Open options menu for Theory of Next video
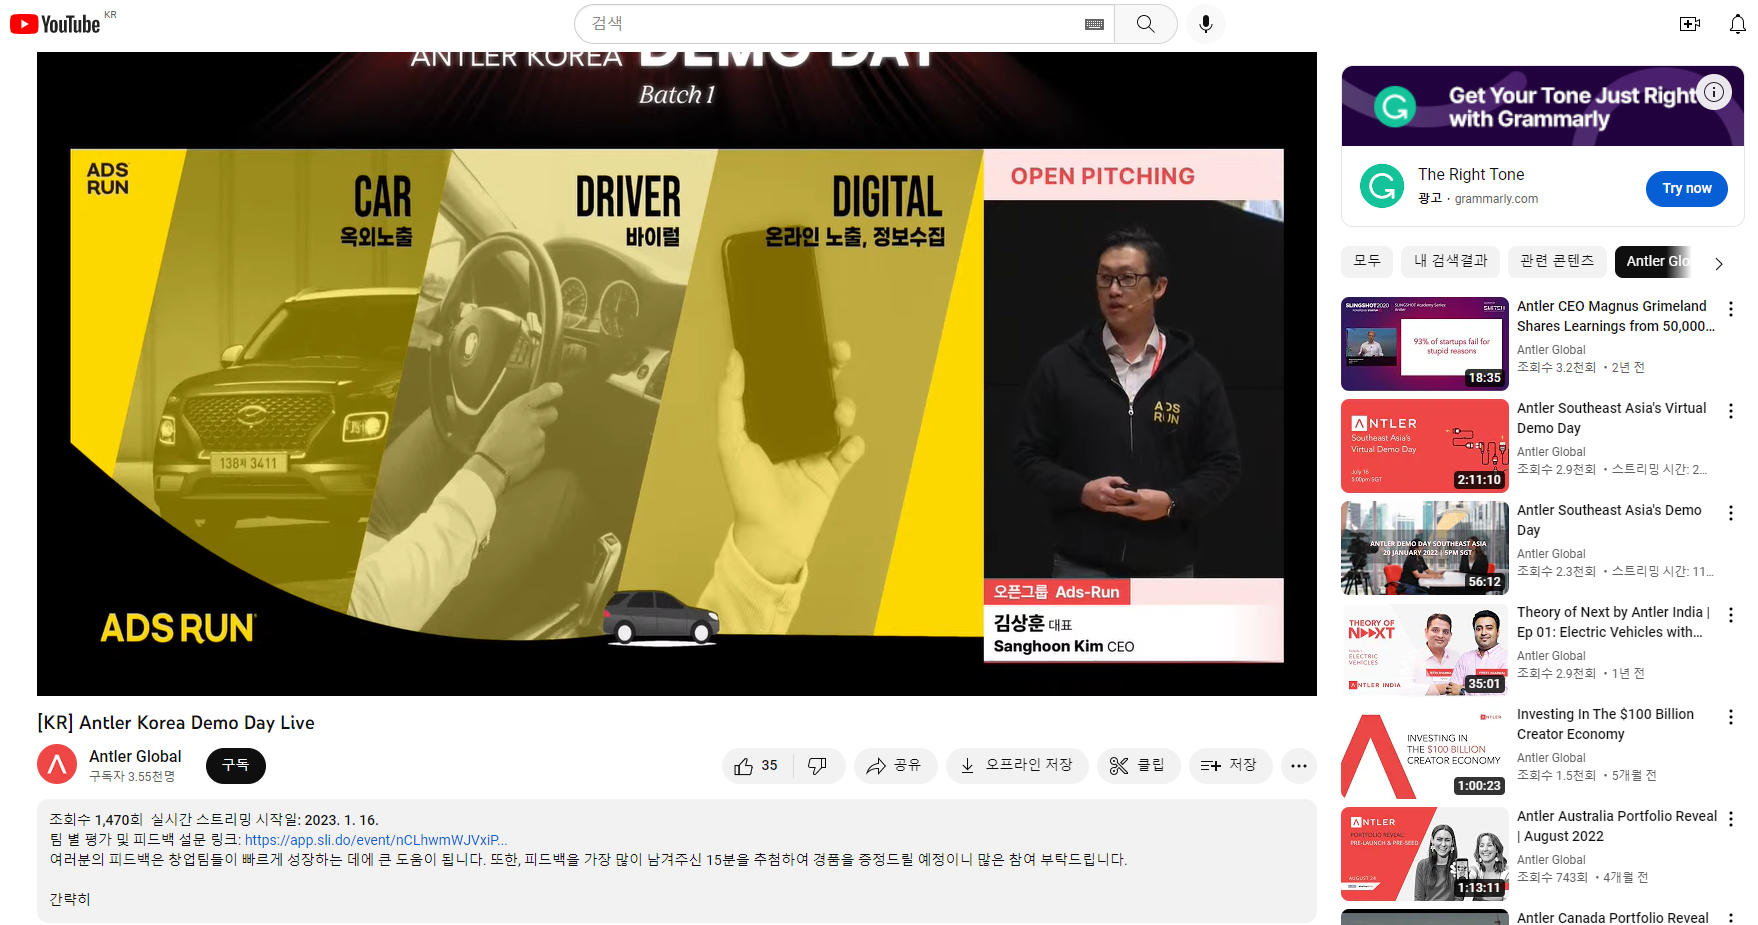Screen dimensions: 1758x925 [1731, 615]
